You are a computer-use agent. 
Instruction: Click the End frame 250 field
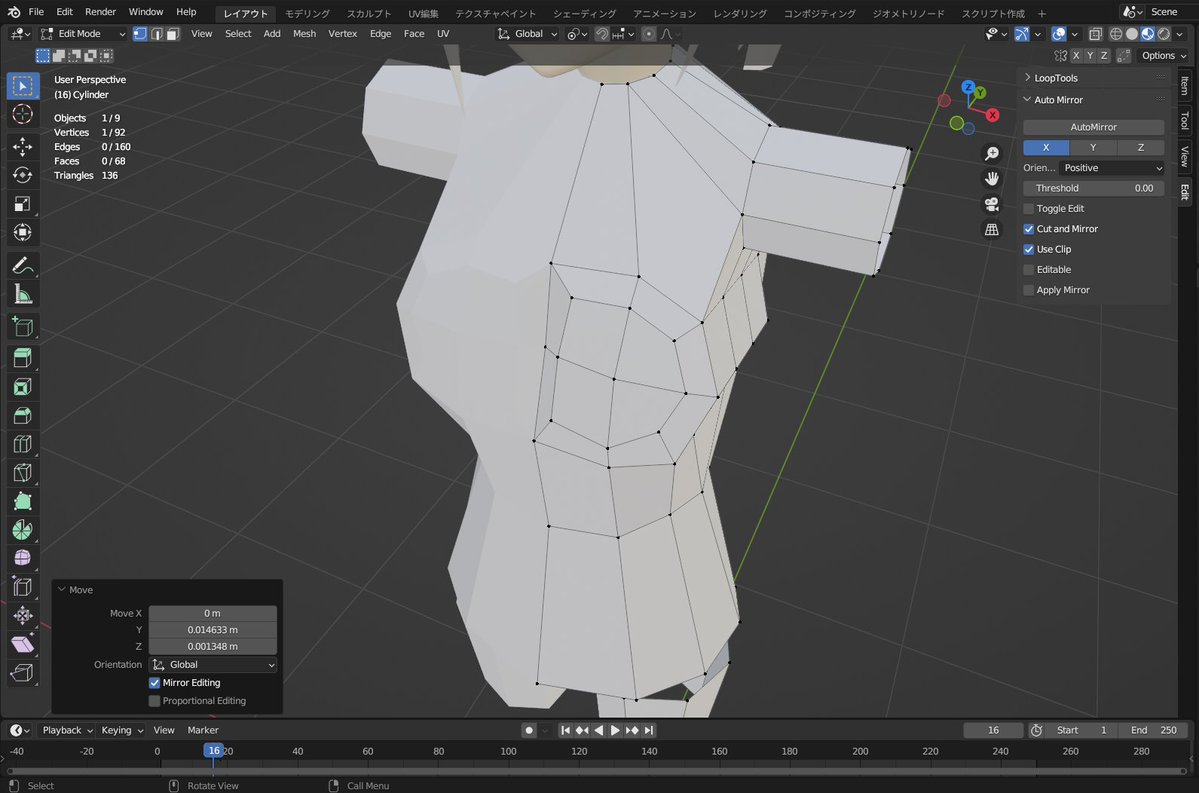(x=1155, y=730)
